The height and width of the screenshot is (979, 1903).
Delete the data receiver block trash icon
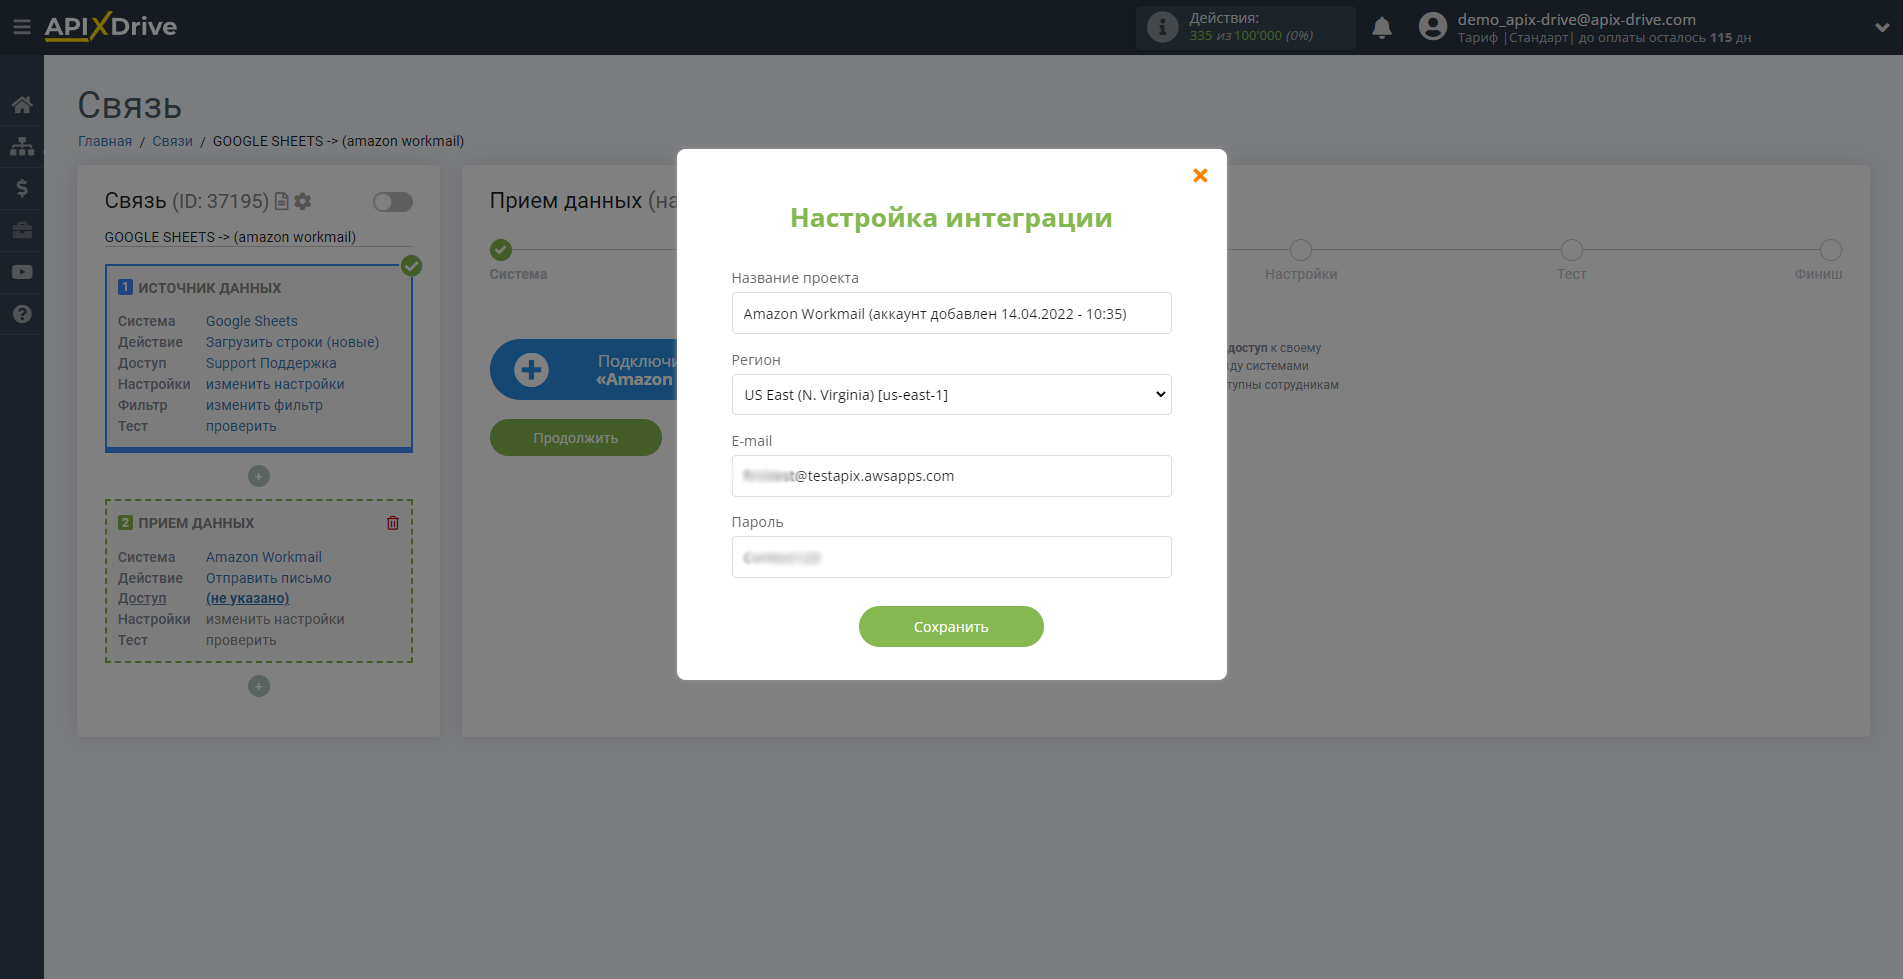click(x=393, y=523)
